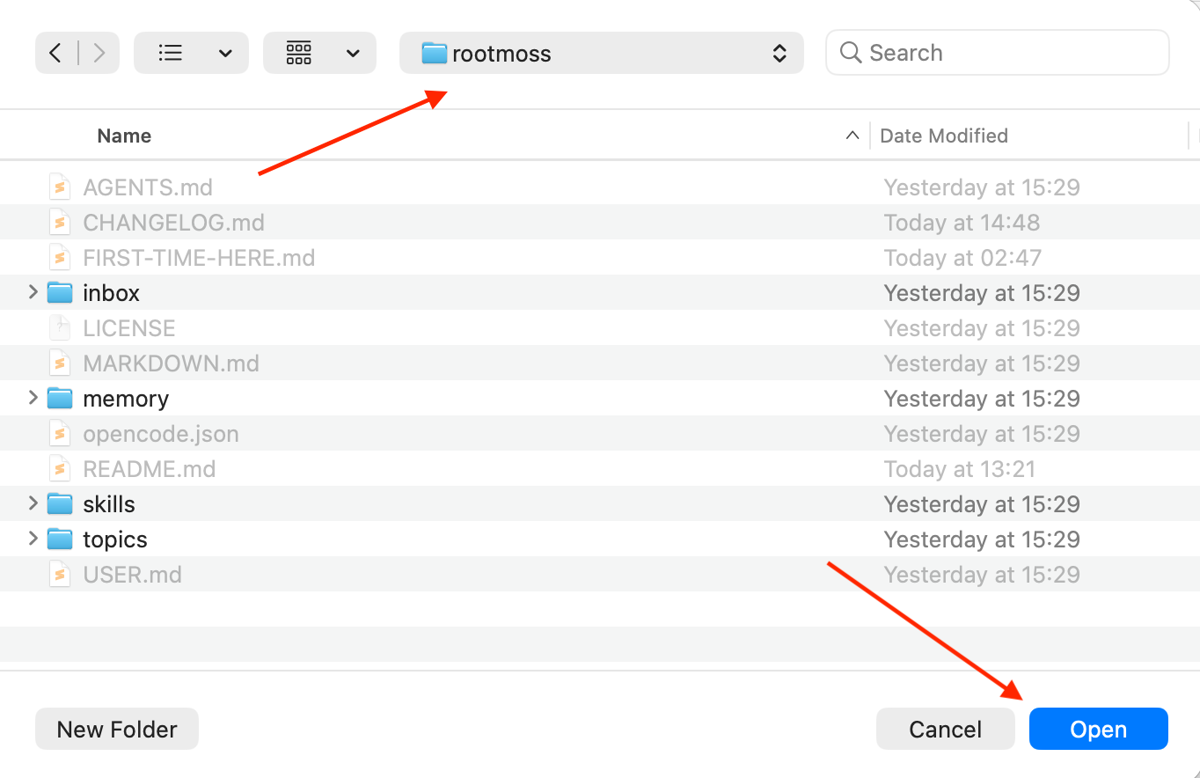Open the rootmoss location popup
This screenshot has height=778, width=1200.
[x=601, y=53]
